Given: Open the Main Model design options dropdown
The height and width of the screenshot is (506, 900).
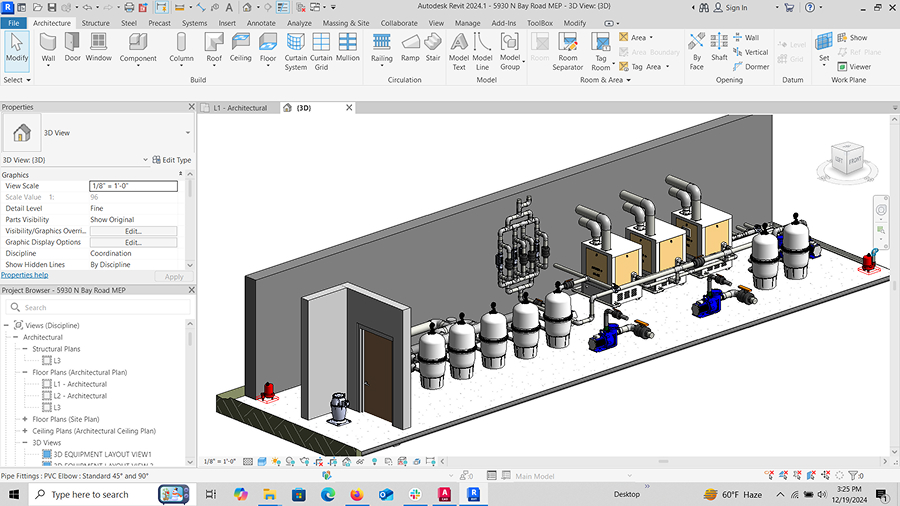Looking at the screenshot, I should [x=629, y=476].
